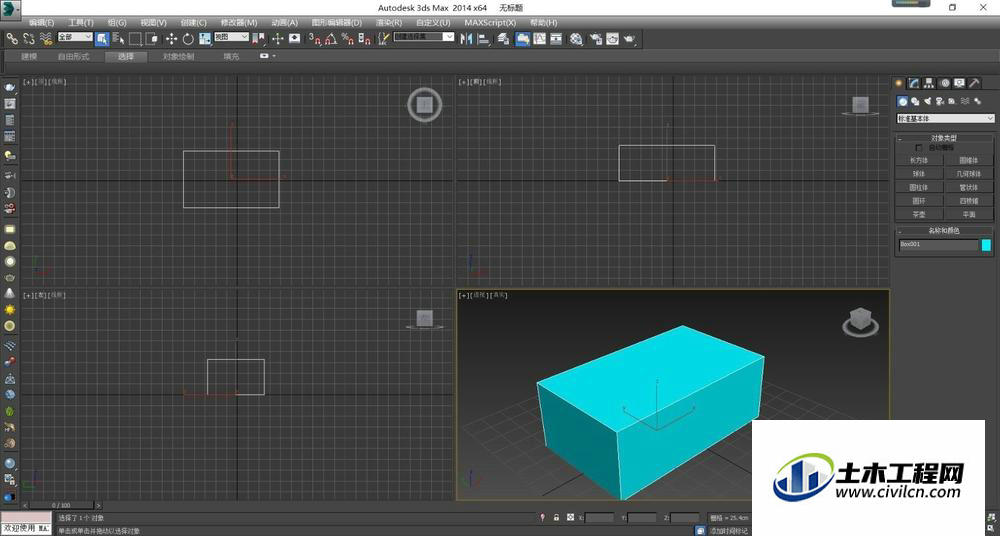Click the 球体 sphere button
The height and width of the screenshot is (536, 1000).
tap(919, 174)
